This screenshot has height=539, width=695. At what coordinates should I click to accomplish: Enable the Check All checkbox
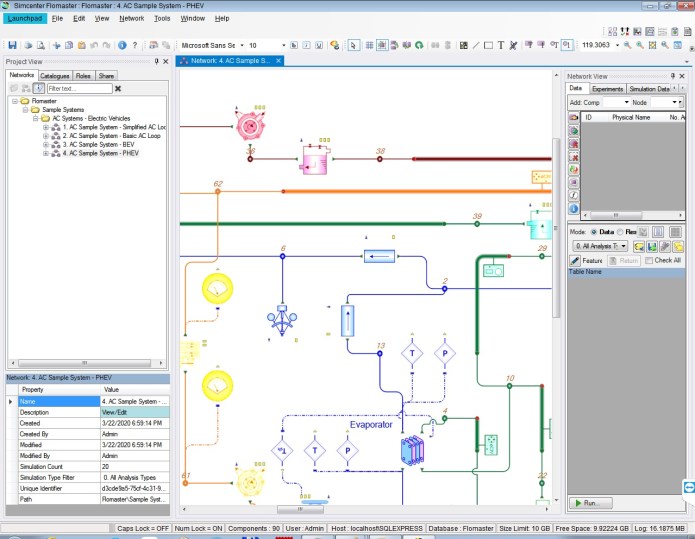pos(649,260)
